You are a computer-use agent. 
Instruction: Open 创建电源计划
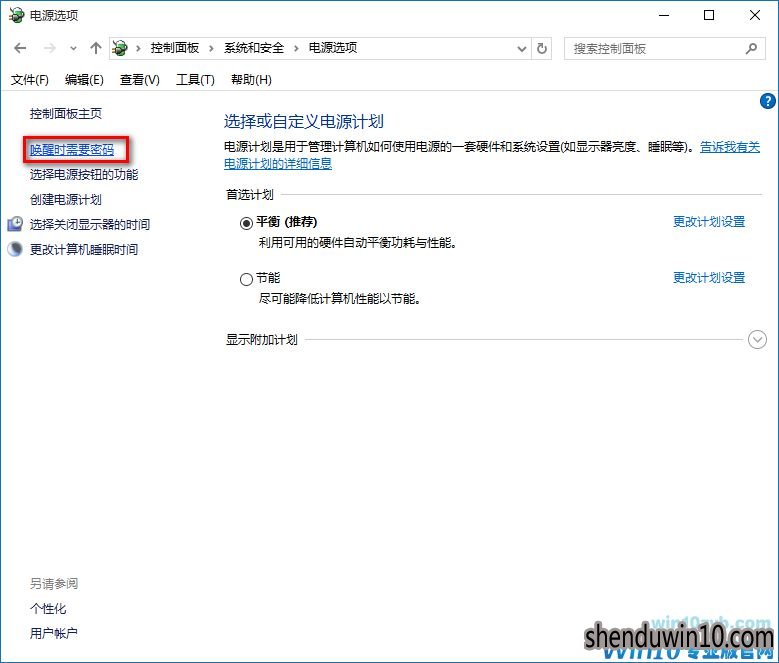pos(66,200)
